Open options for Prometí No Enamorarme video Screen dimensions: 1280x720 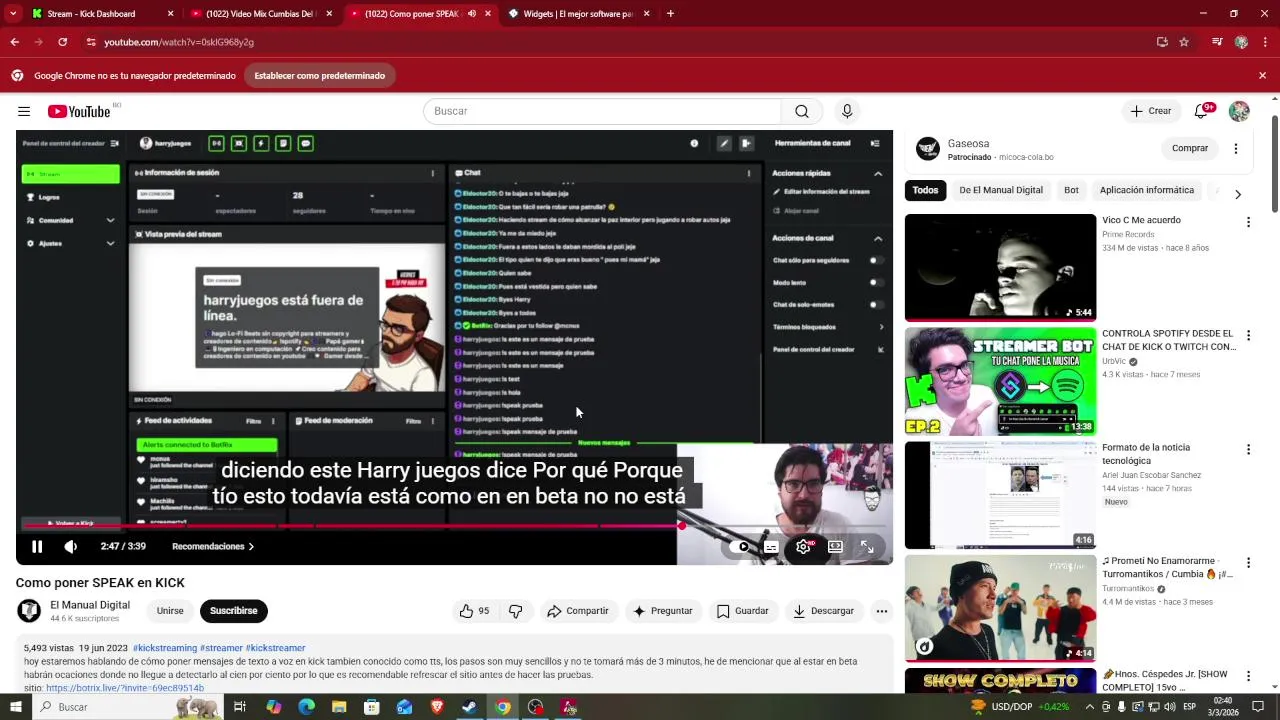pyautogui.click(x=1248, y=563)
